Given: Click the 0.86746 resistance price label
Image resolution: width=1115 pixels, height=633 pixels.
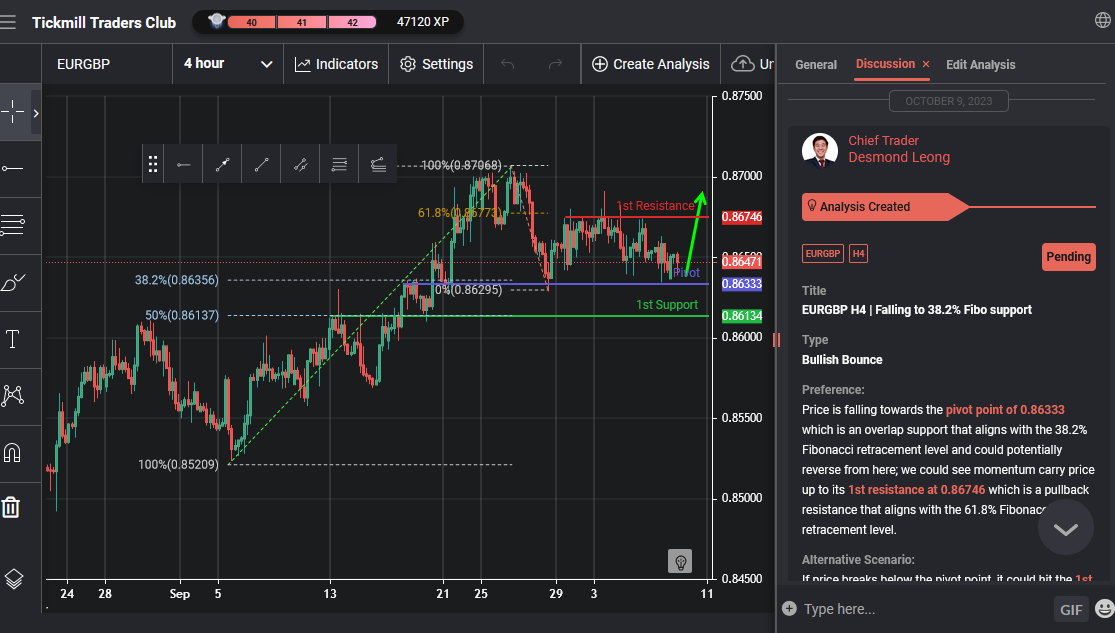Looking at the screenshot, I should pos(742,218).
